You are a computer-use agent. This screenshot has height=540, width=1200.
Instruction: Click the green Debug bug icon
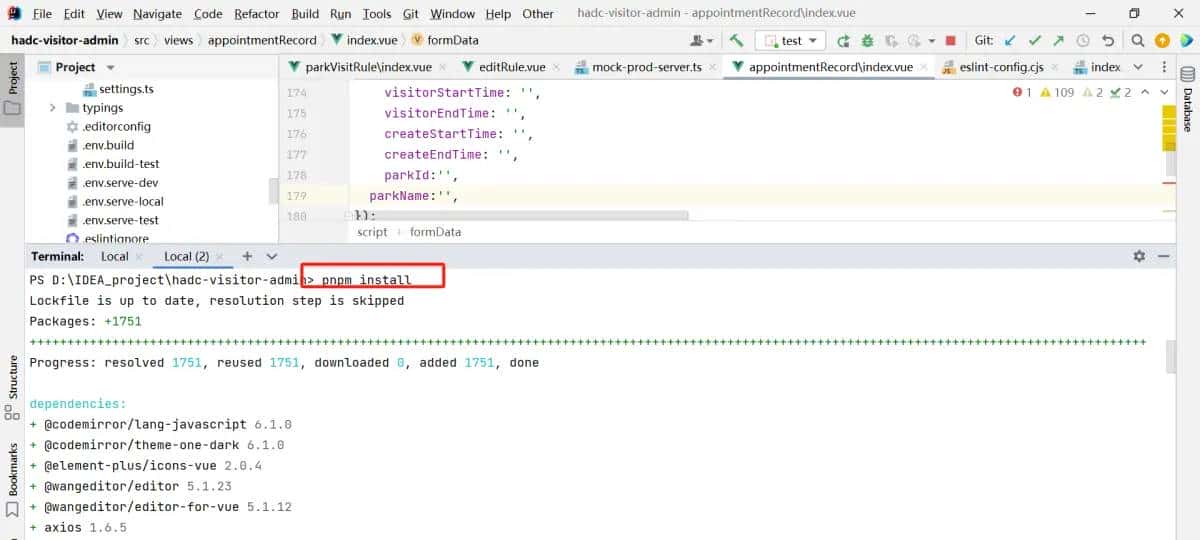pyautogui.click(x=867, y=41)
